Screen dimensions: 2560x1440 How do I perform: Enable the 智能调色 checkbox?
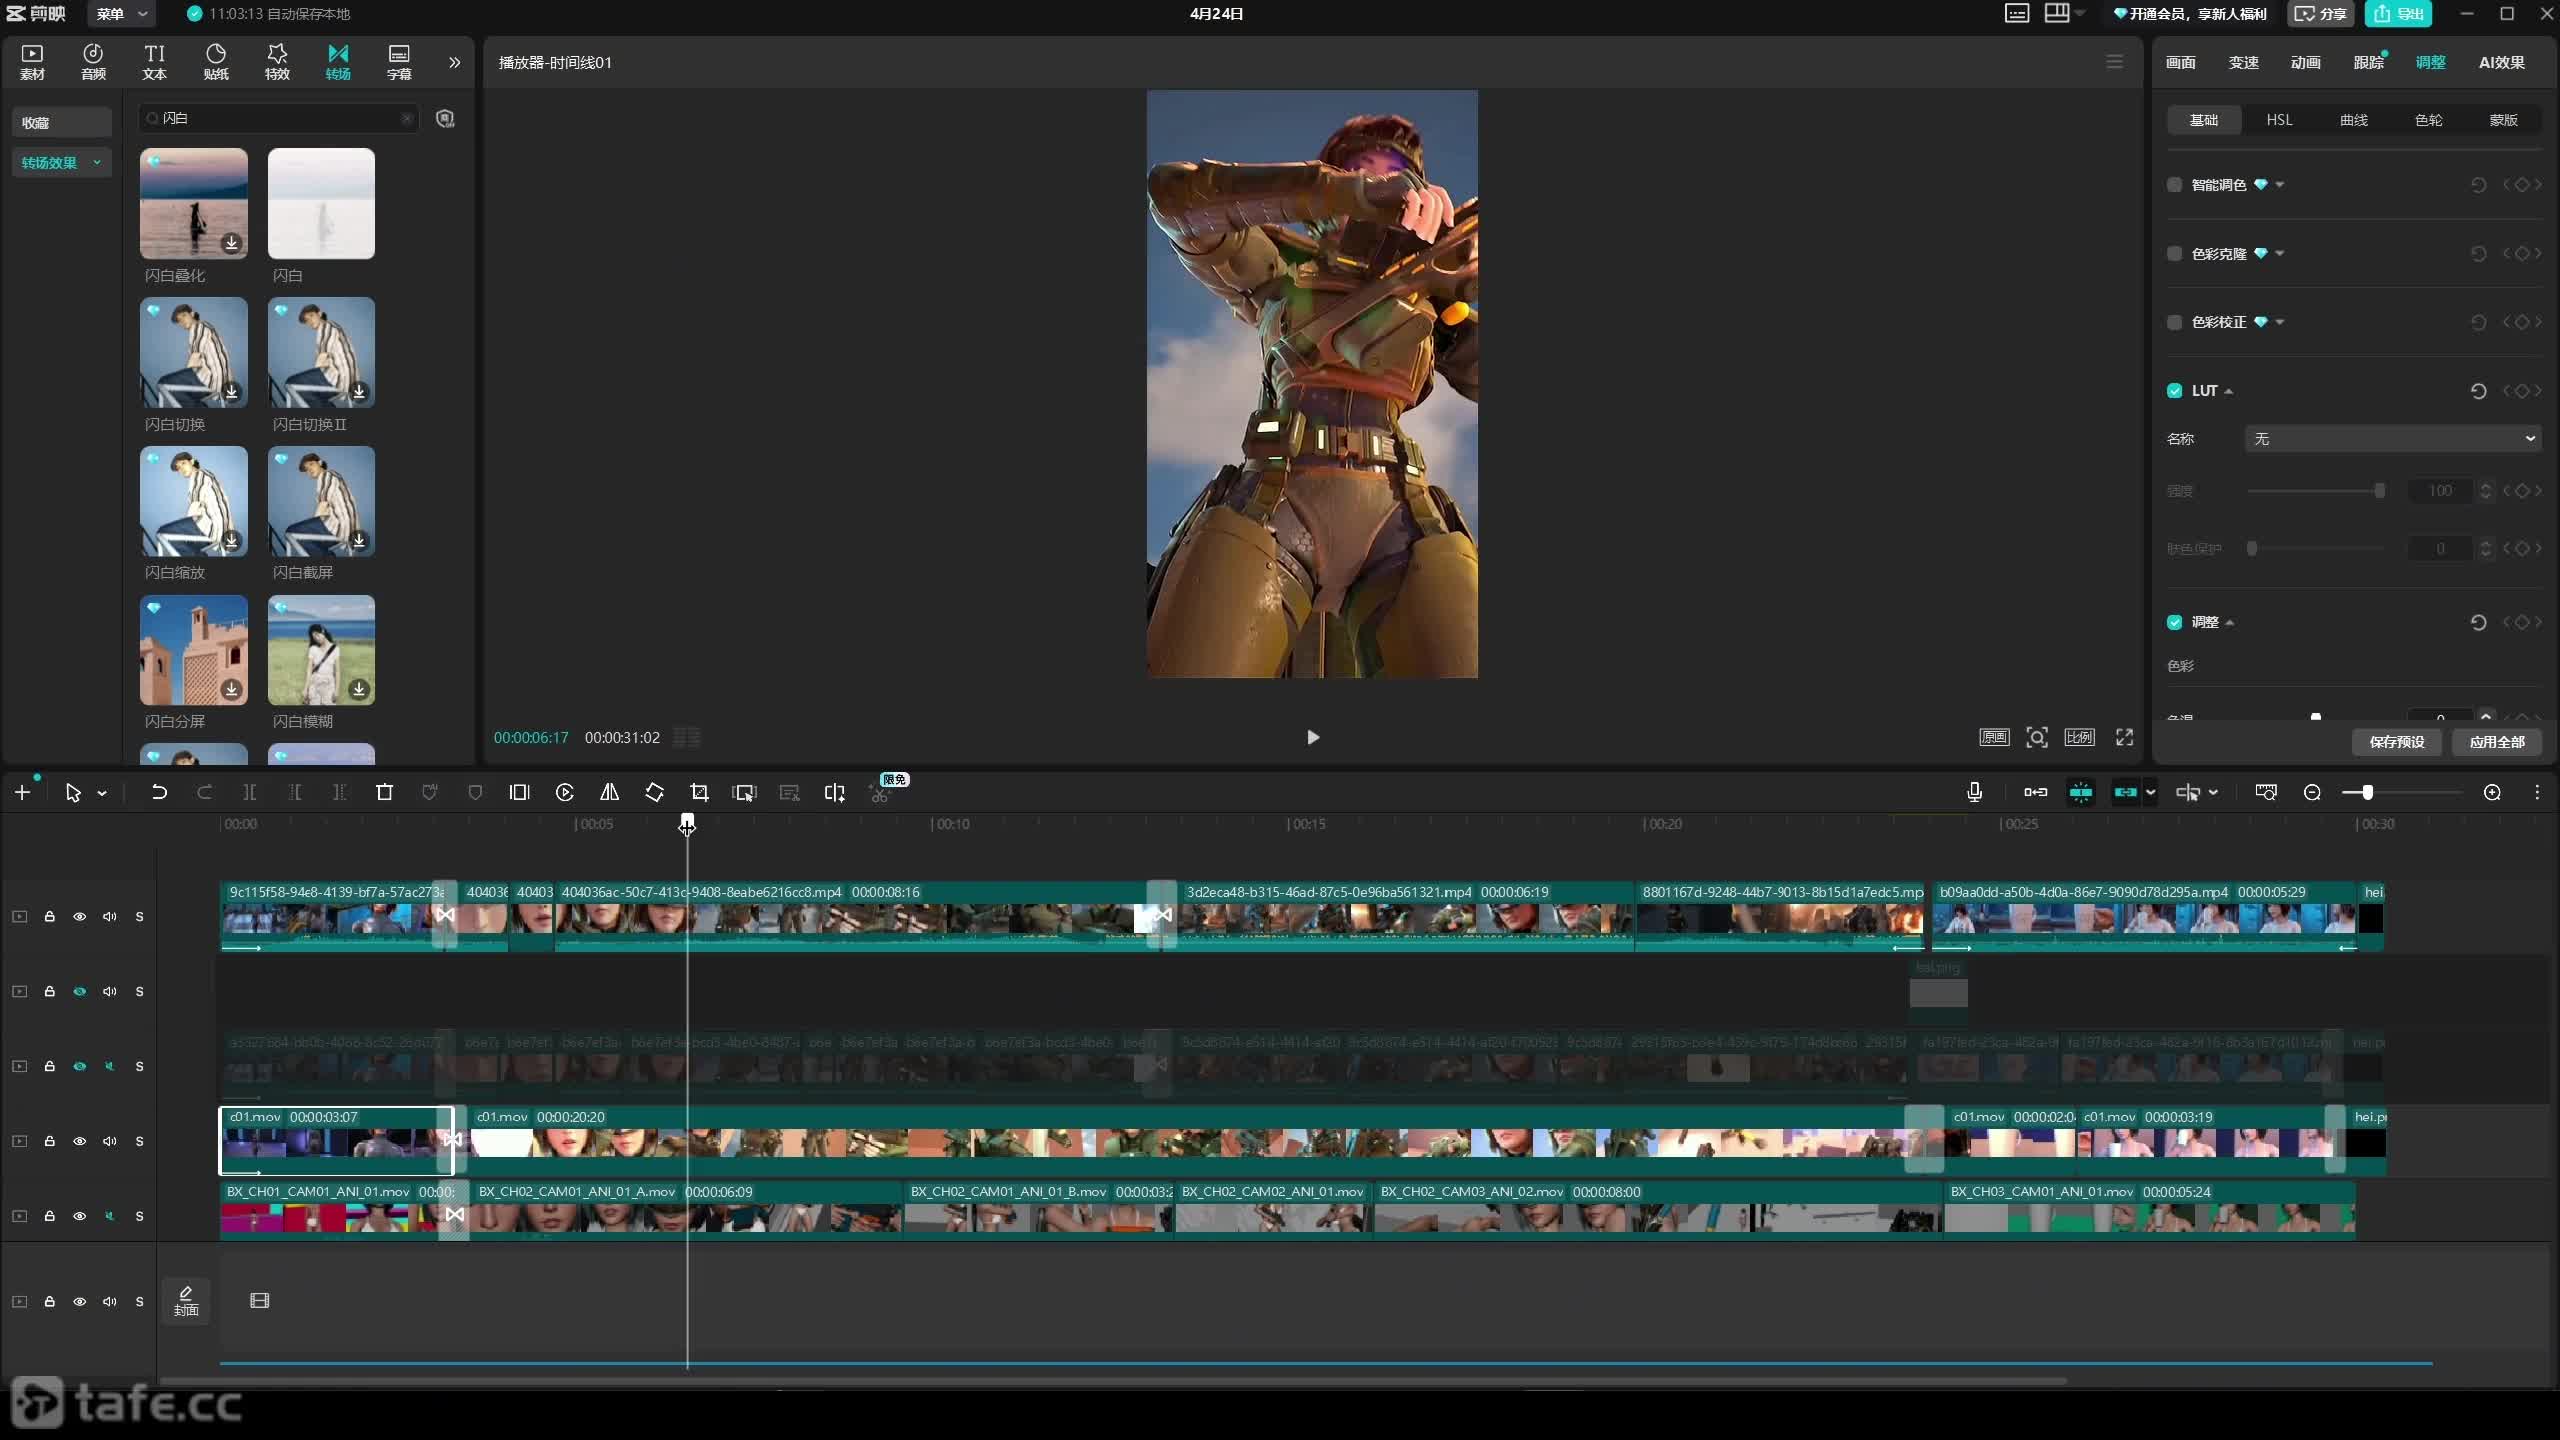(2174, 185)
